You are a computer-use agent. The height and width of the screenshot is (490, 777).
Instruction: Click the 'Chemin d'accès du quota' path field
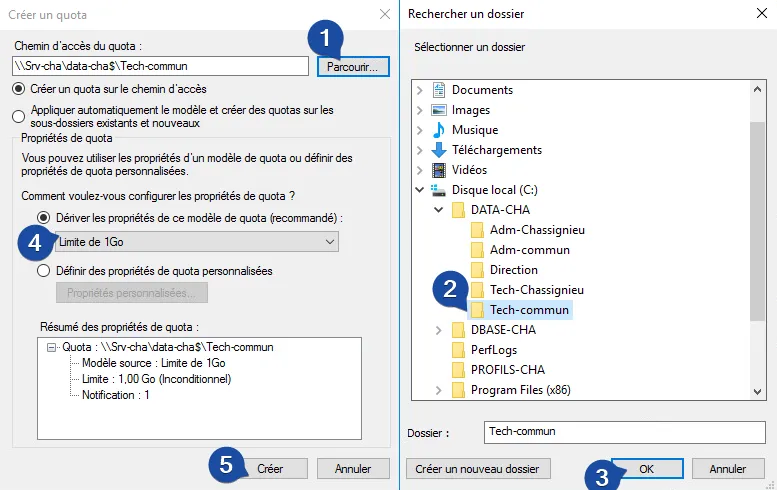(x=160, y=66)
